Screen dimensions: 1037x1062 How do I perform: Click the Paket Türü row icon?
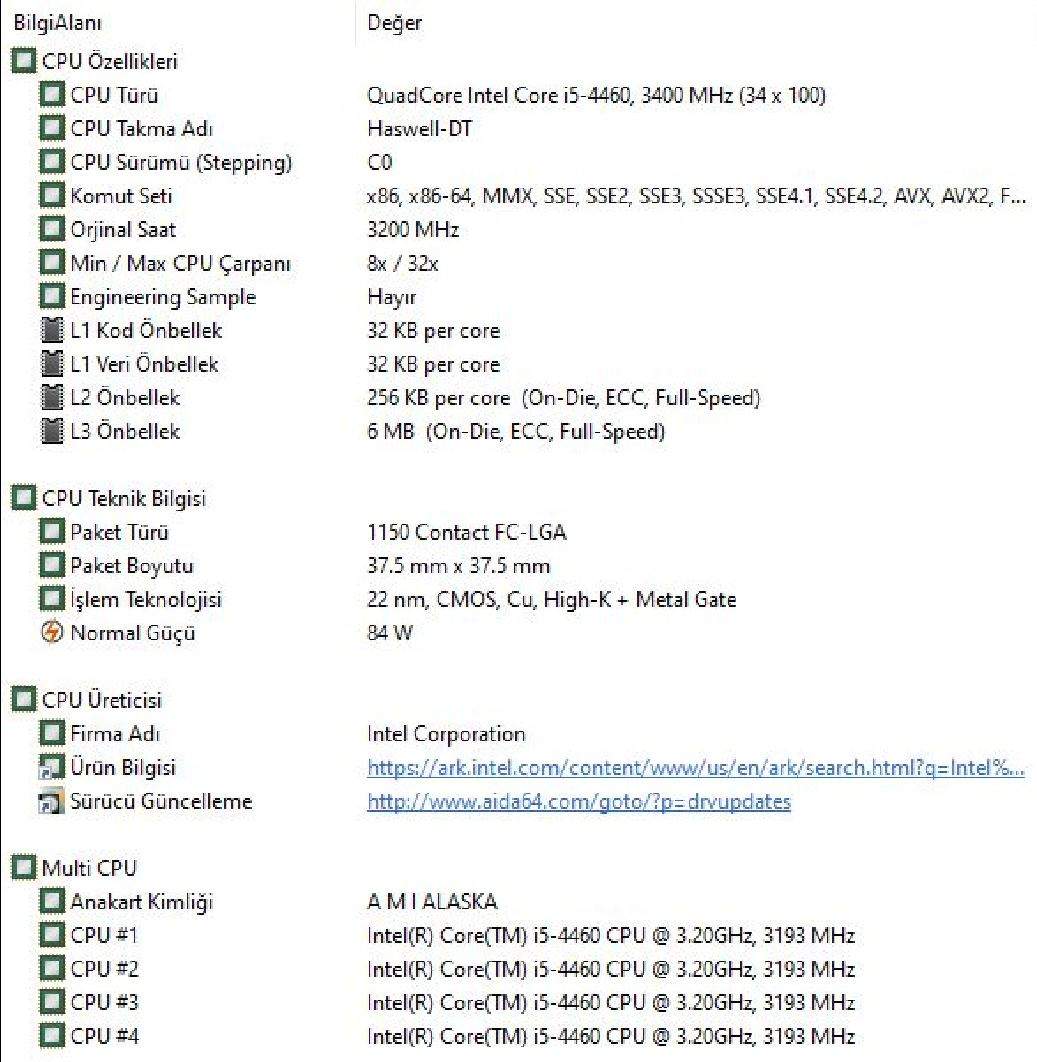(52, 532)
